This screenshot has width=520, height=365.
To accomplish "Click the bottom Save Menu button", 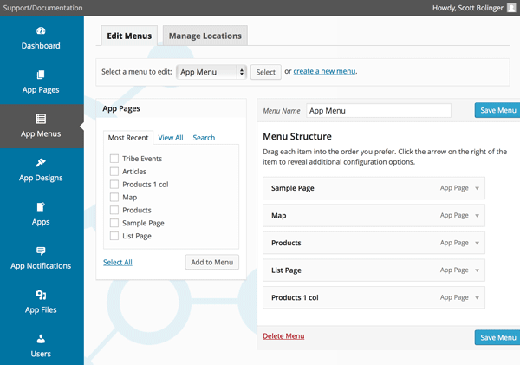I will point(498,338).
